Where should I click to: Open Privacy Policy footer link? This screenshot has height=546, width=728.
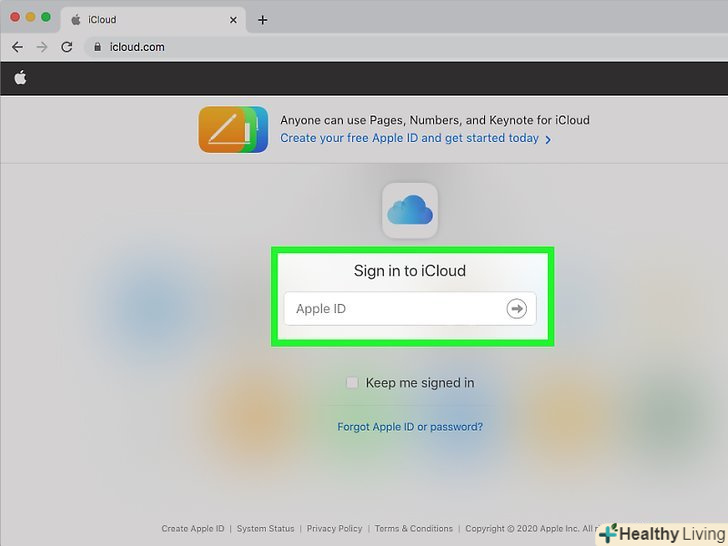point(334,528)
